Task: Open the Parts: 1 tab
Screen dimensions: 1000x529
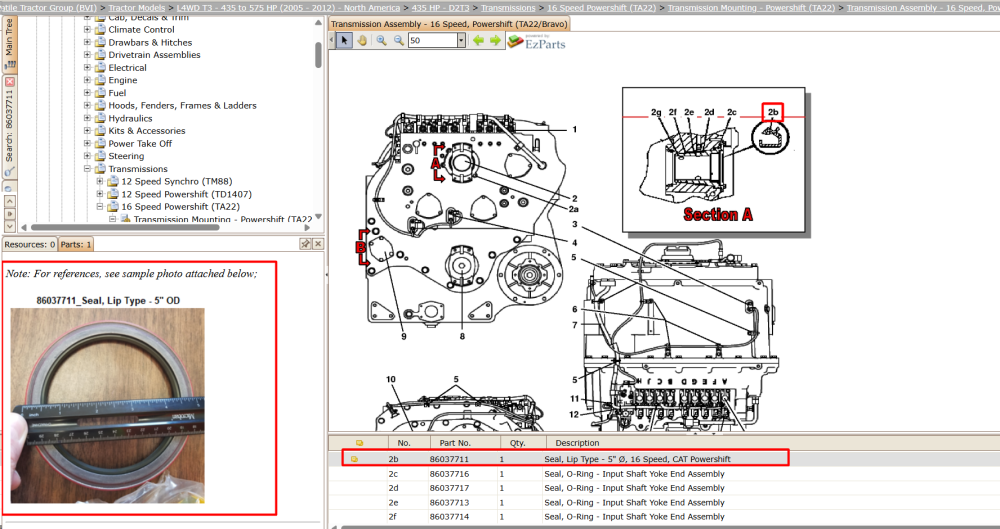Action: coord(77,244)
